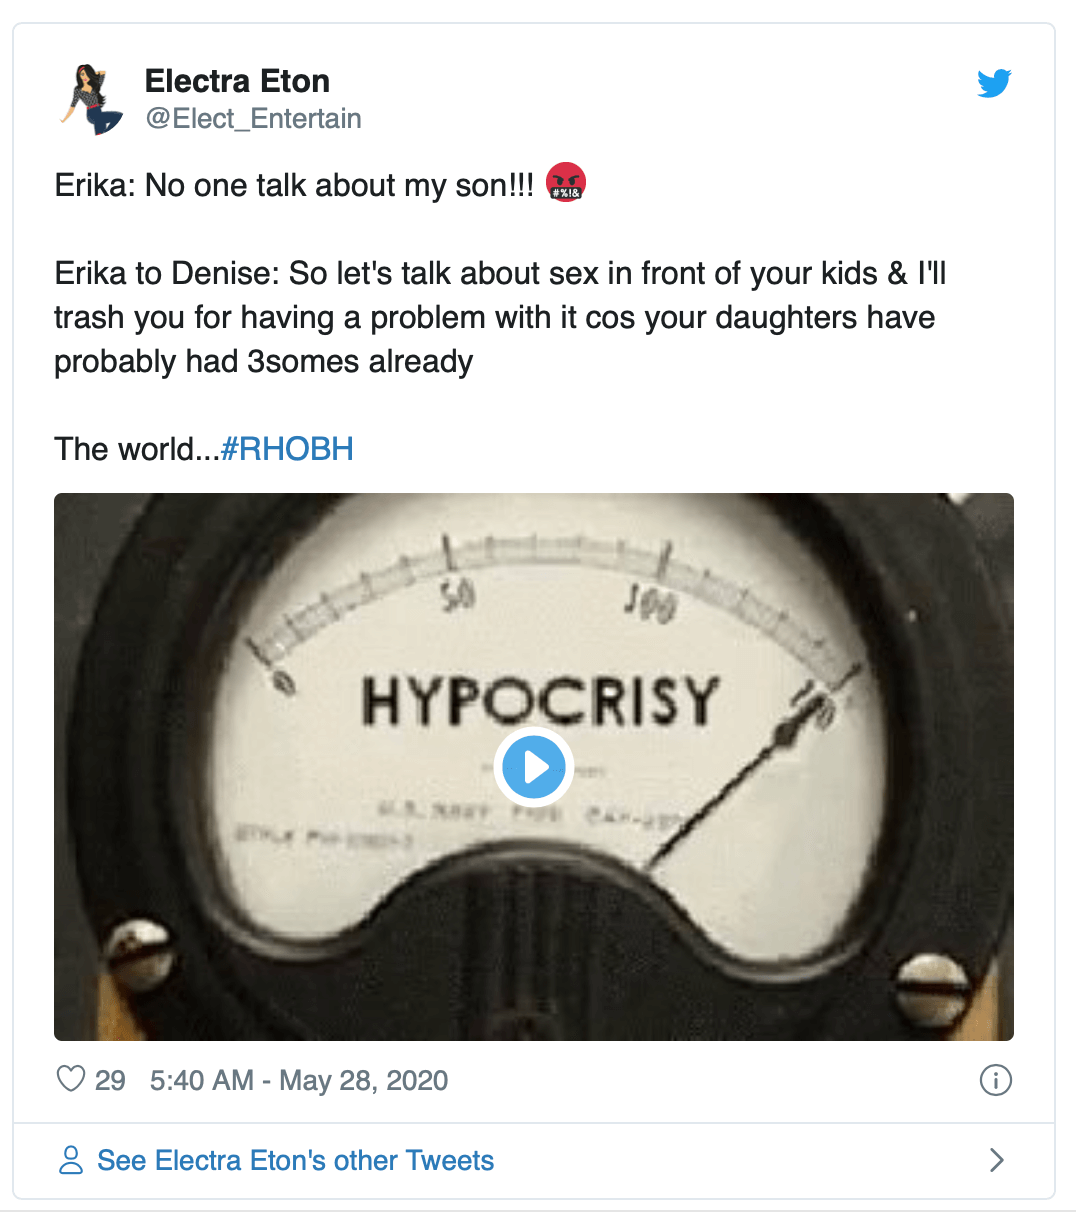Screen dimensions: 1076x1212
Task: Click the HYPOCRISY label in the GIF
Action: point(540,700)
